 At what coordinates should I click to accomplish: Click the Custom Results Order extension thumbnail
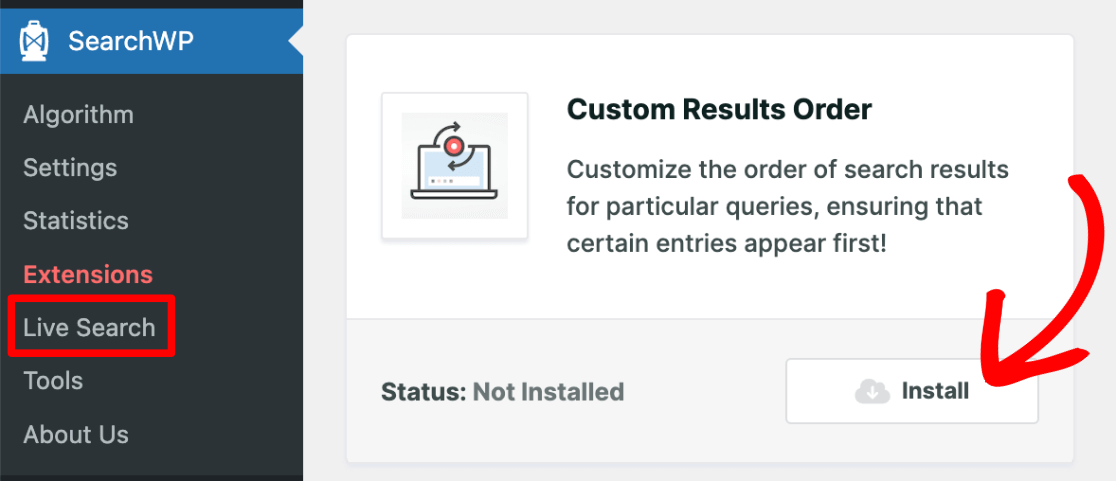(454, 166)
